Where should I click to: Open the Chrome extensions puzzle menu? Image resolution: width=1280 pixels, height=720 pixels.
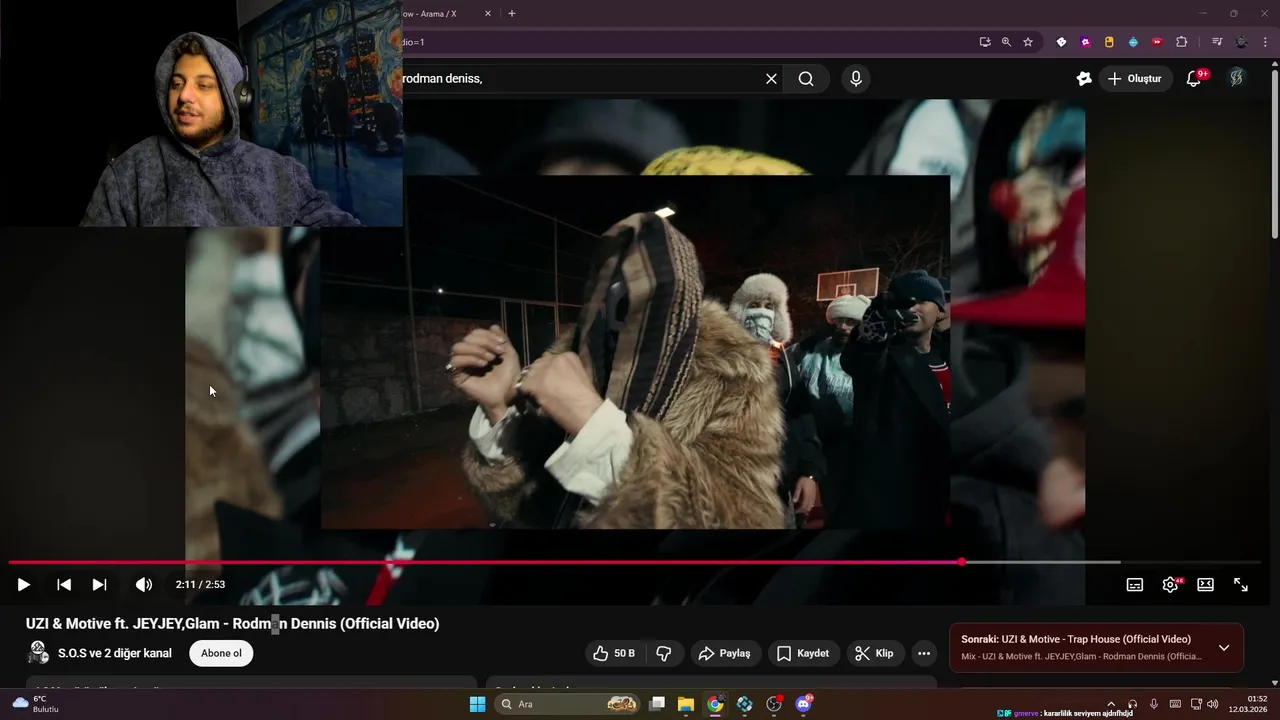[1182, 42]
